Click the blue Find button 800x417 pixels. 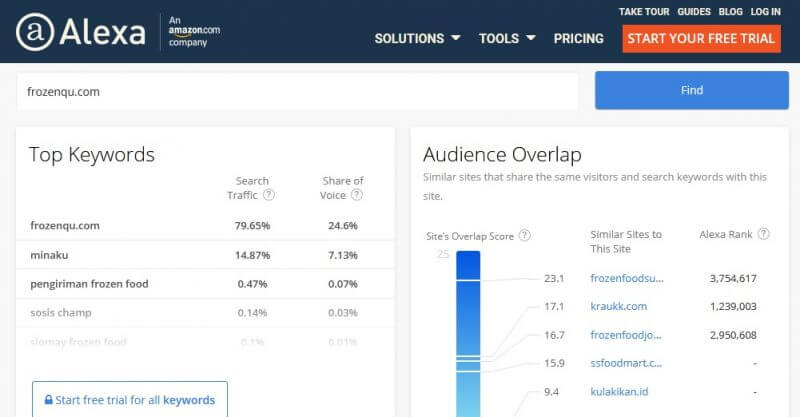pos(692,90)
